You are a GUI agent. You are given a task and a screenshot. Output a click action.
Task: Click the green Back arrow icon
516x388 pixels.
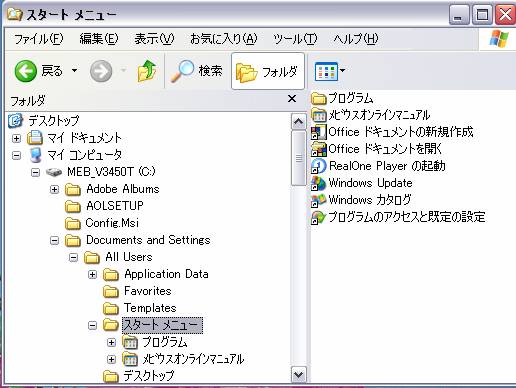point(25,71)
